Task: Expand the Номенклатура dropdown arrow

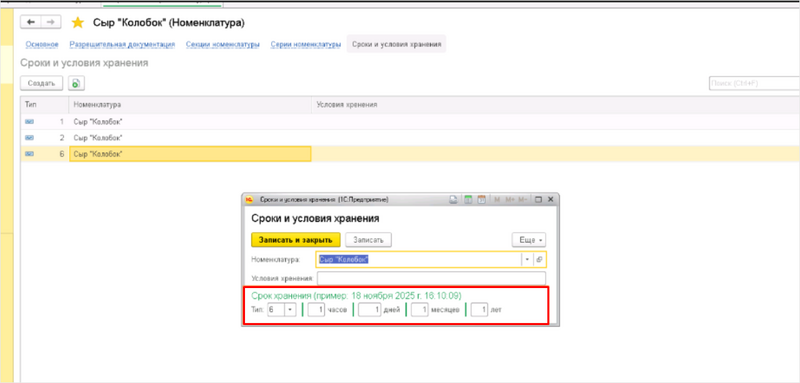Action: click(x=527, y=260)
